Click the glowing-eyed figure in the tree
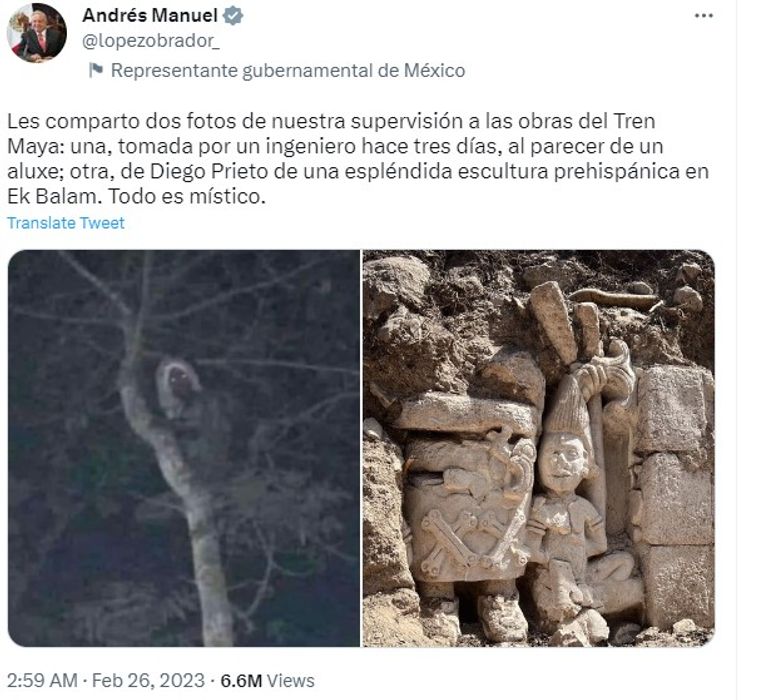The image size is (768, 700). [x=179, y=390]
